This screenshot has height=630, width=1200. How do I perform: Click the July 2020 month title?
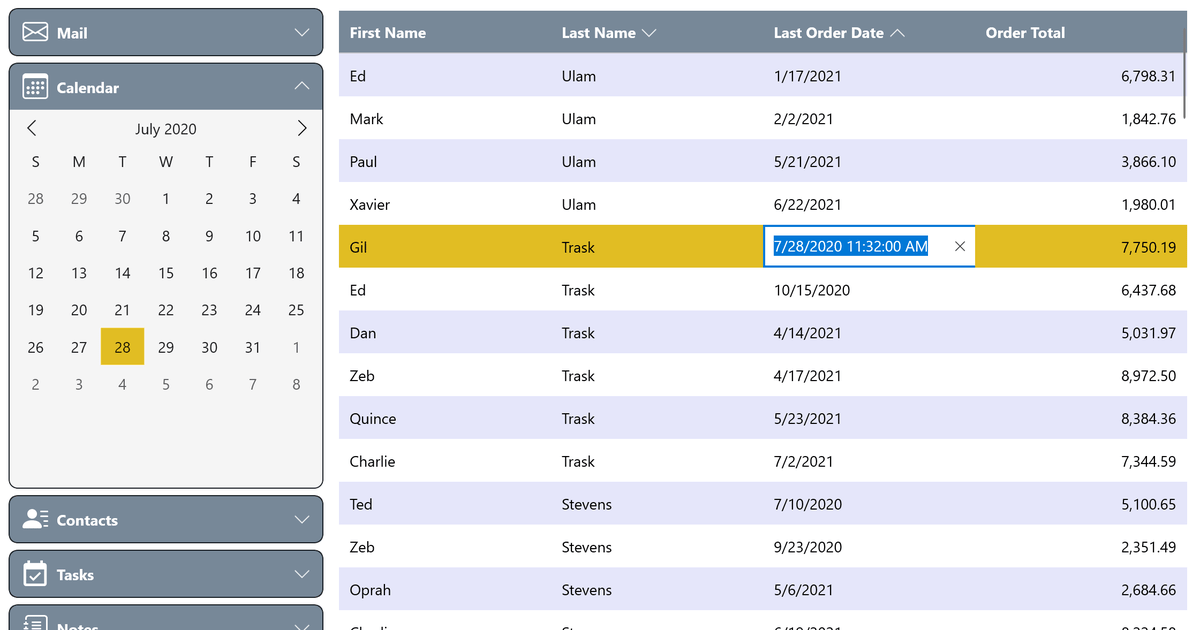[x=166, y=129]
